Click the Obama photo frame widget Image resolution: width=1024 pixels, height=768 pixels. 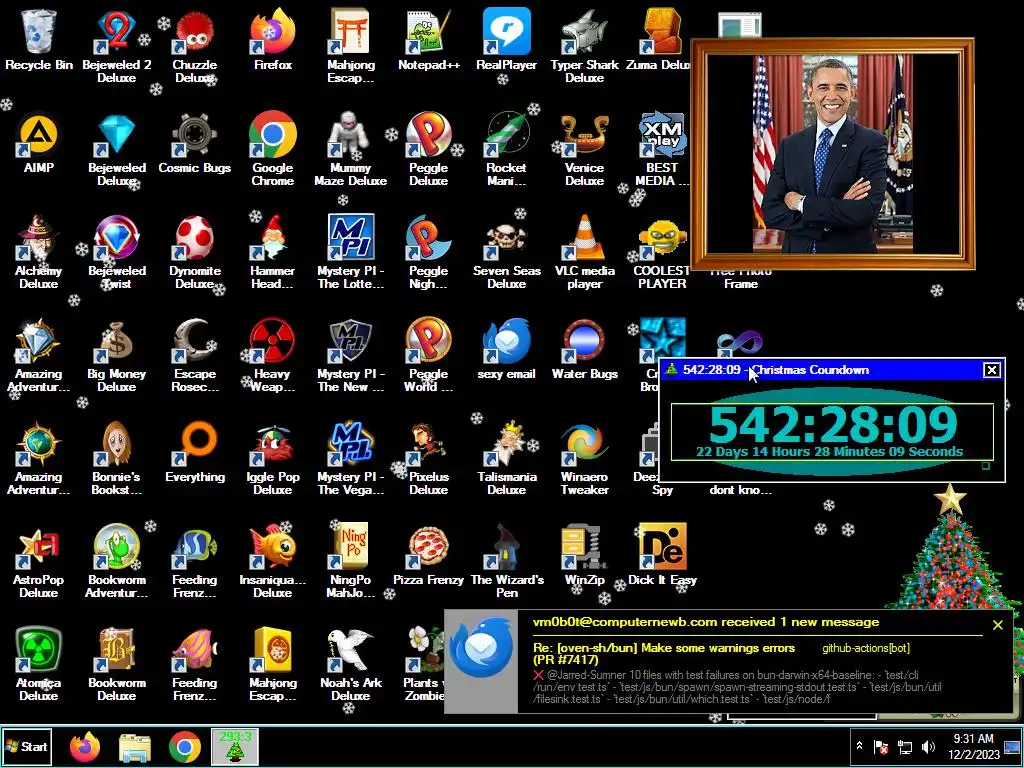pos(833,154)
